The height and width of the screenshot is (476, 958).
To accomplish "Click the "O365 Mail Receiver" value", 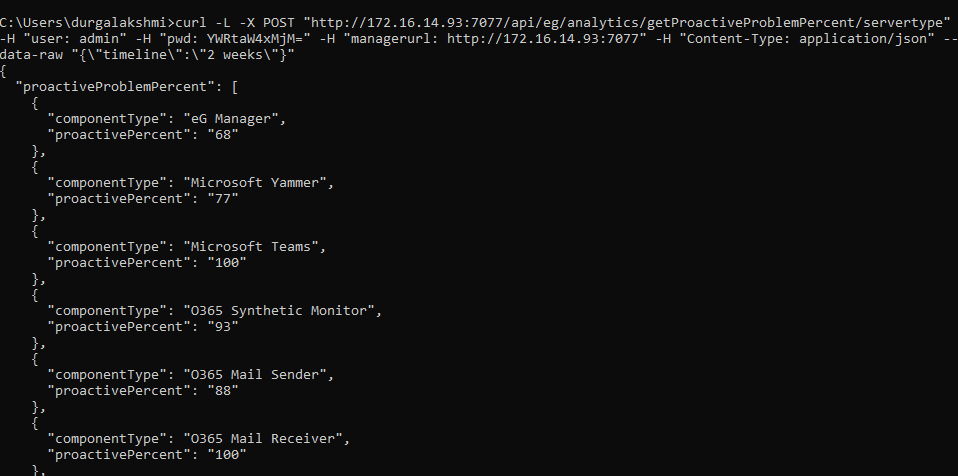I will coord(263,439).
